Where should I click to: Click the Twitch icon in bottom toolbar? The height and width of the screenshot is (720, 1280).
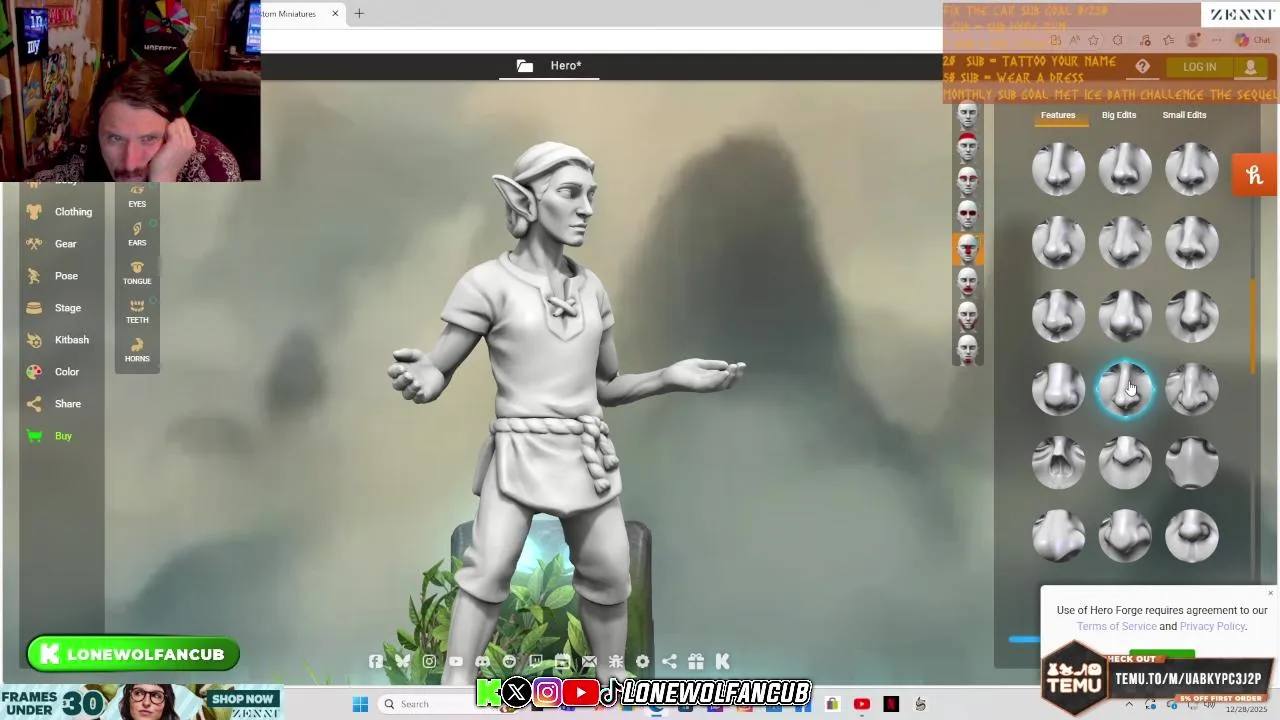point(536,661)
